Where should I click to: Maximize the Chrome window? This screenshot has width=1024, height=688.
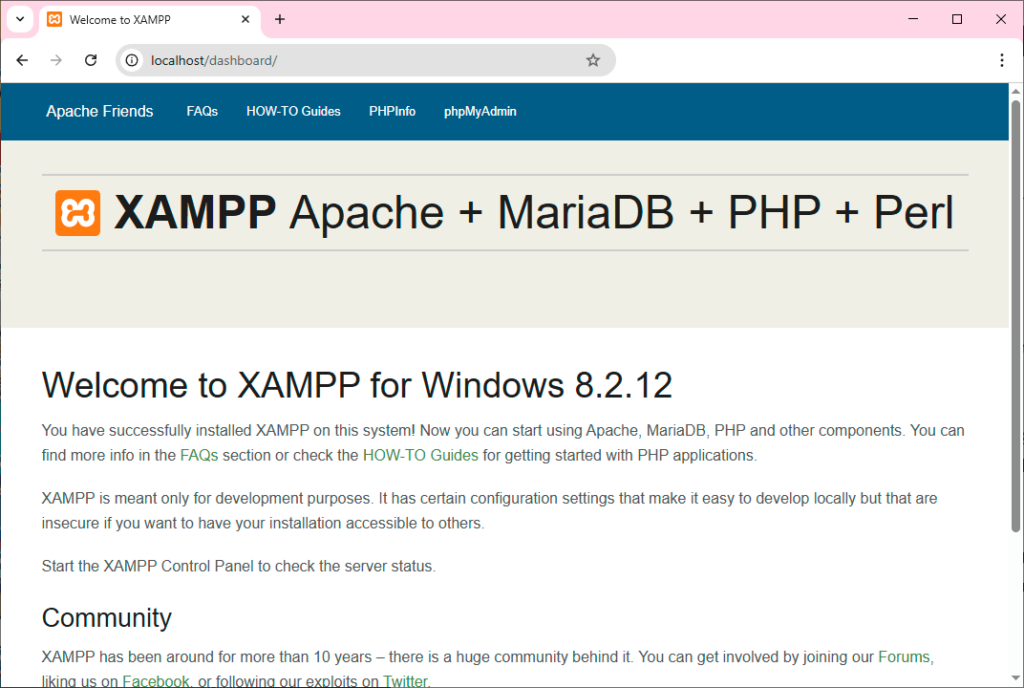coord(957,19)
